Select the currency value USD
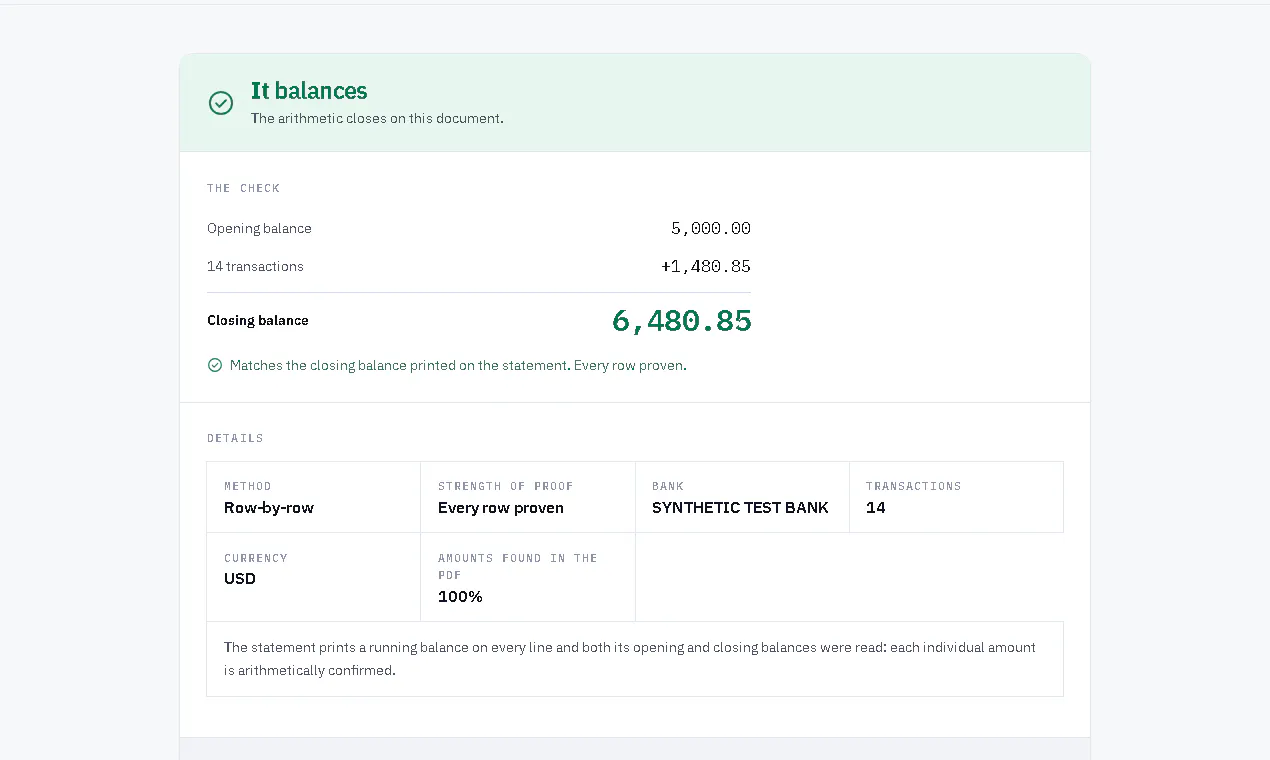 (240, 579)
